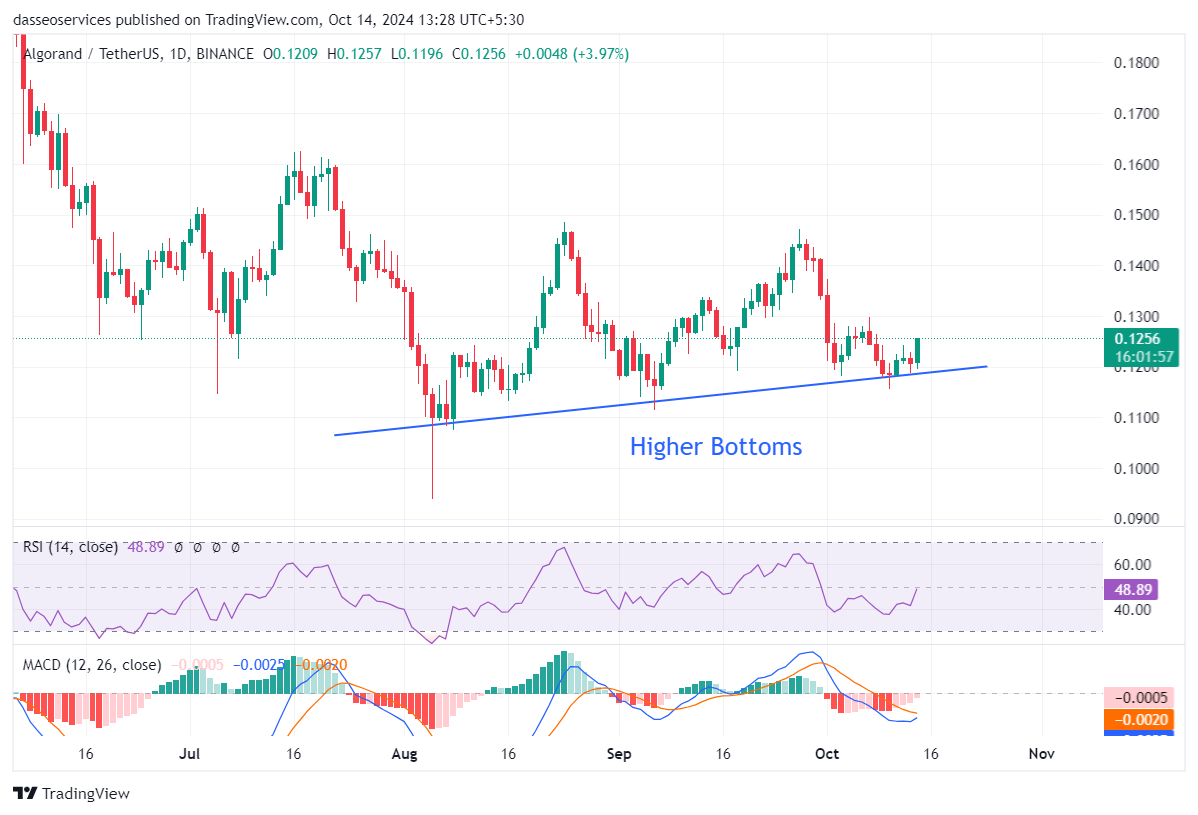Click the Sep label on date axis

[x=619, y=753]
